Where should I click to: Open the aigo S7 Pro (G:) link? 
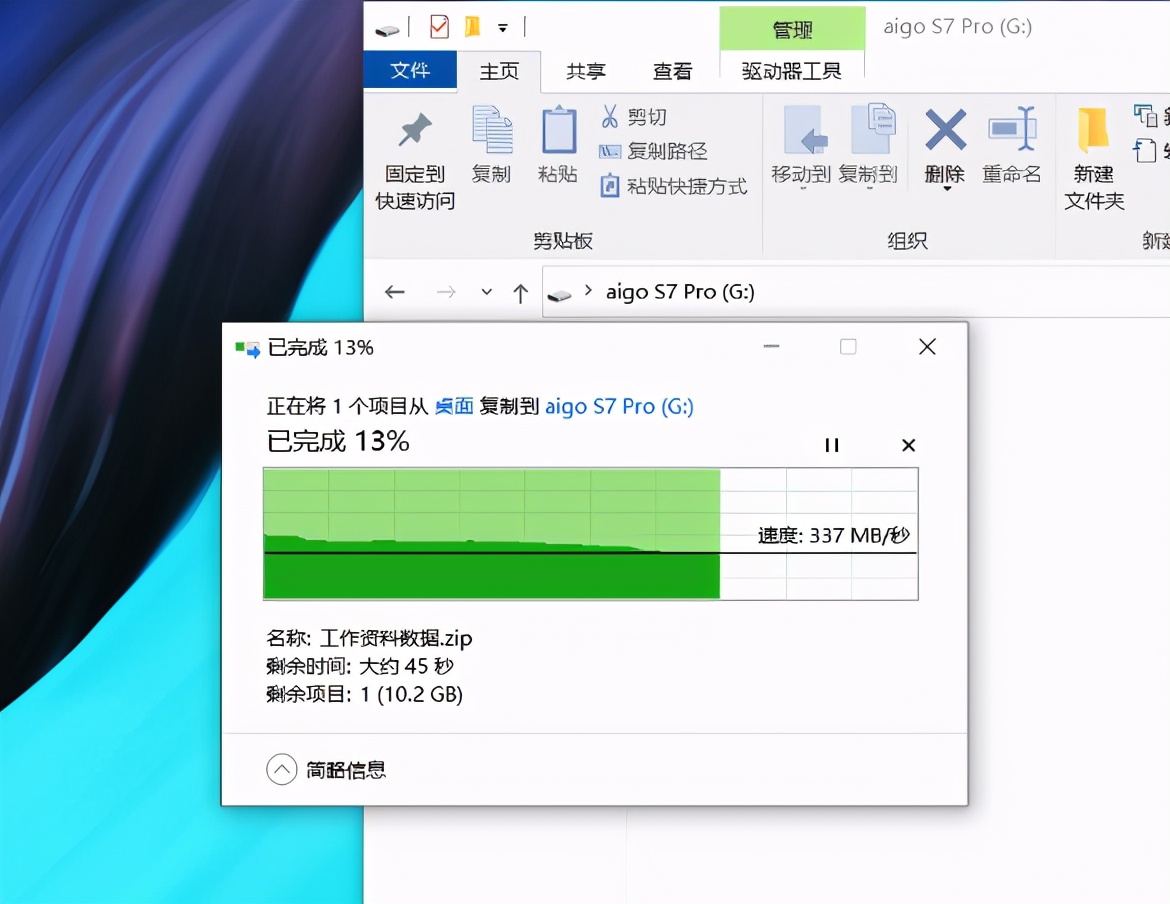618,406
